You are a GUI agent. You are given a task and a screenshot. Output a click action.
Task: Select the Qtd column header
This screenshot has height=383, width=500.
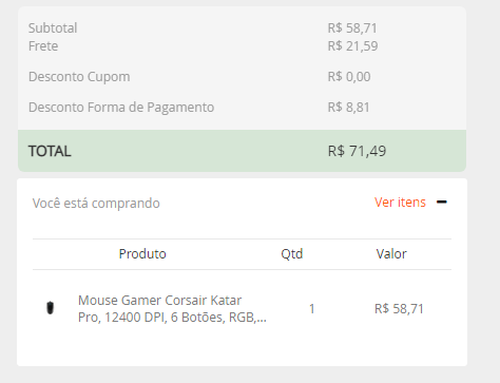point(292,254)
